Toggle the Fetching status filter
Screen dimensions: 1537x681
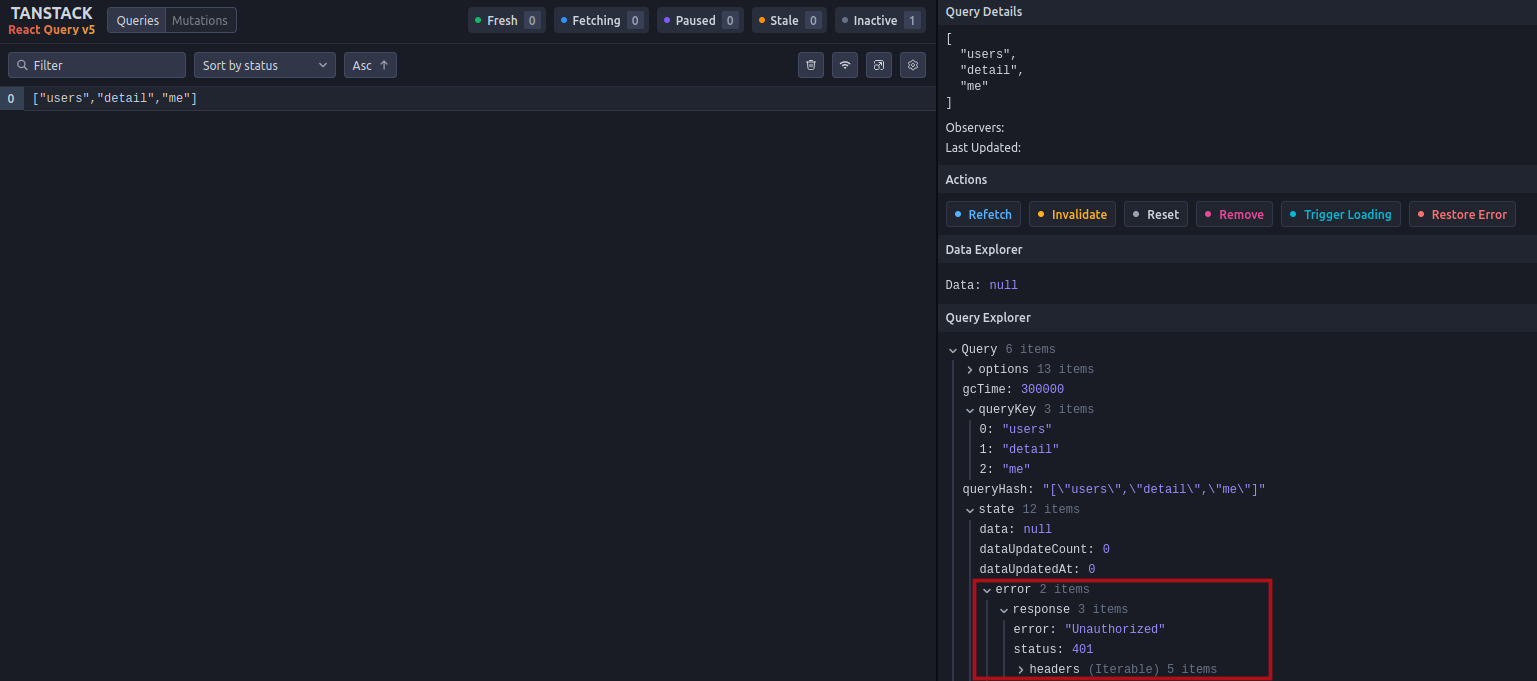point(601,20)
